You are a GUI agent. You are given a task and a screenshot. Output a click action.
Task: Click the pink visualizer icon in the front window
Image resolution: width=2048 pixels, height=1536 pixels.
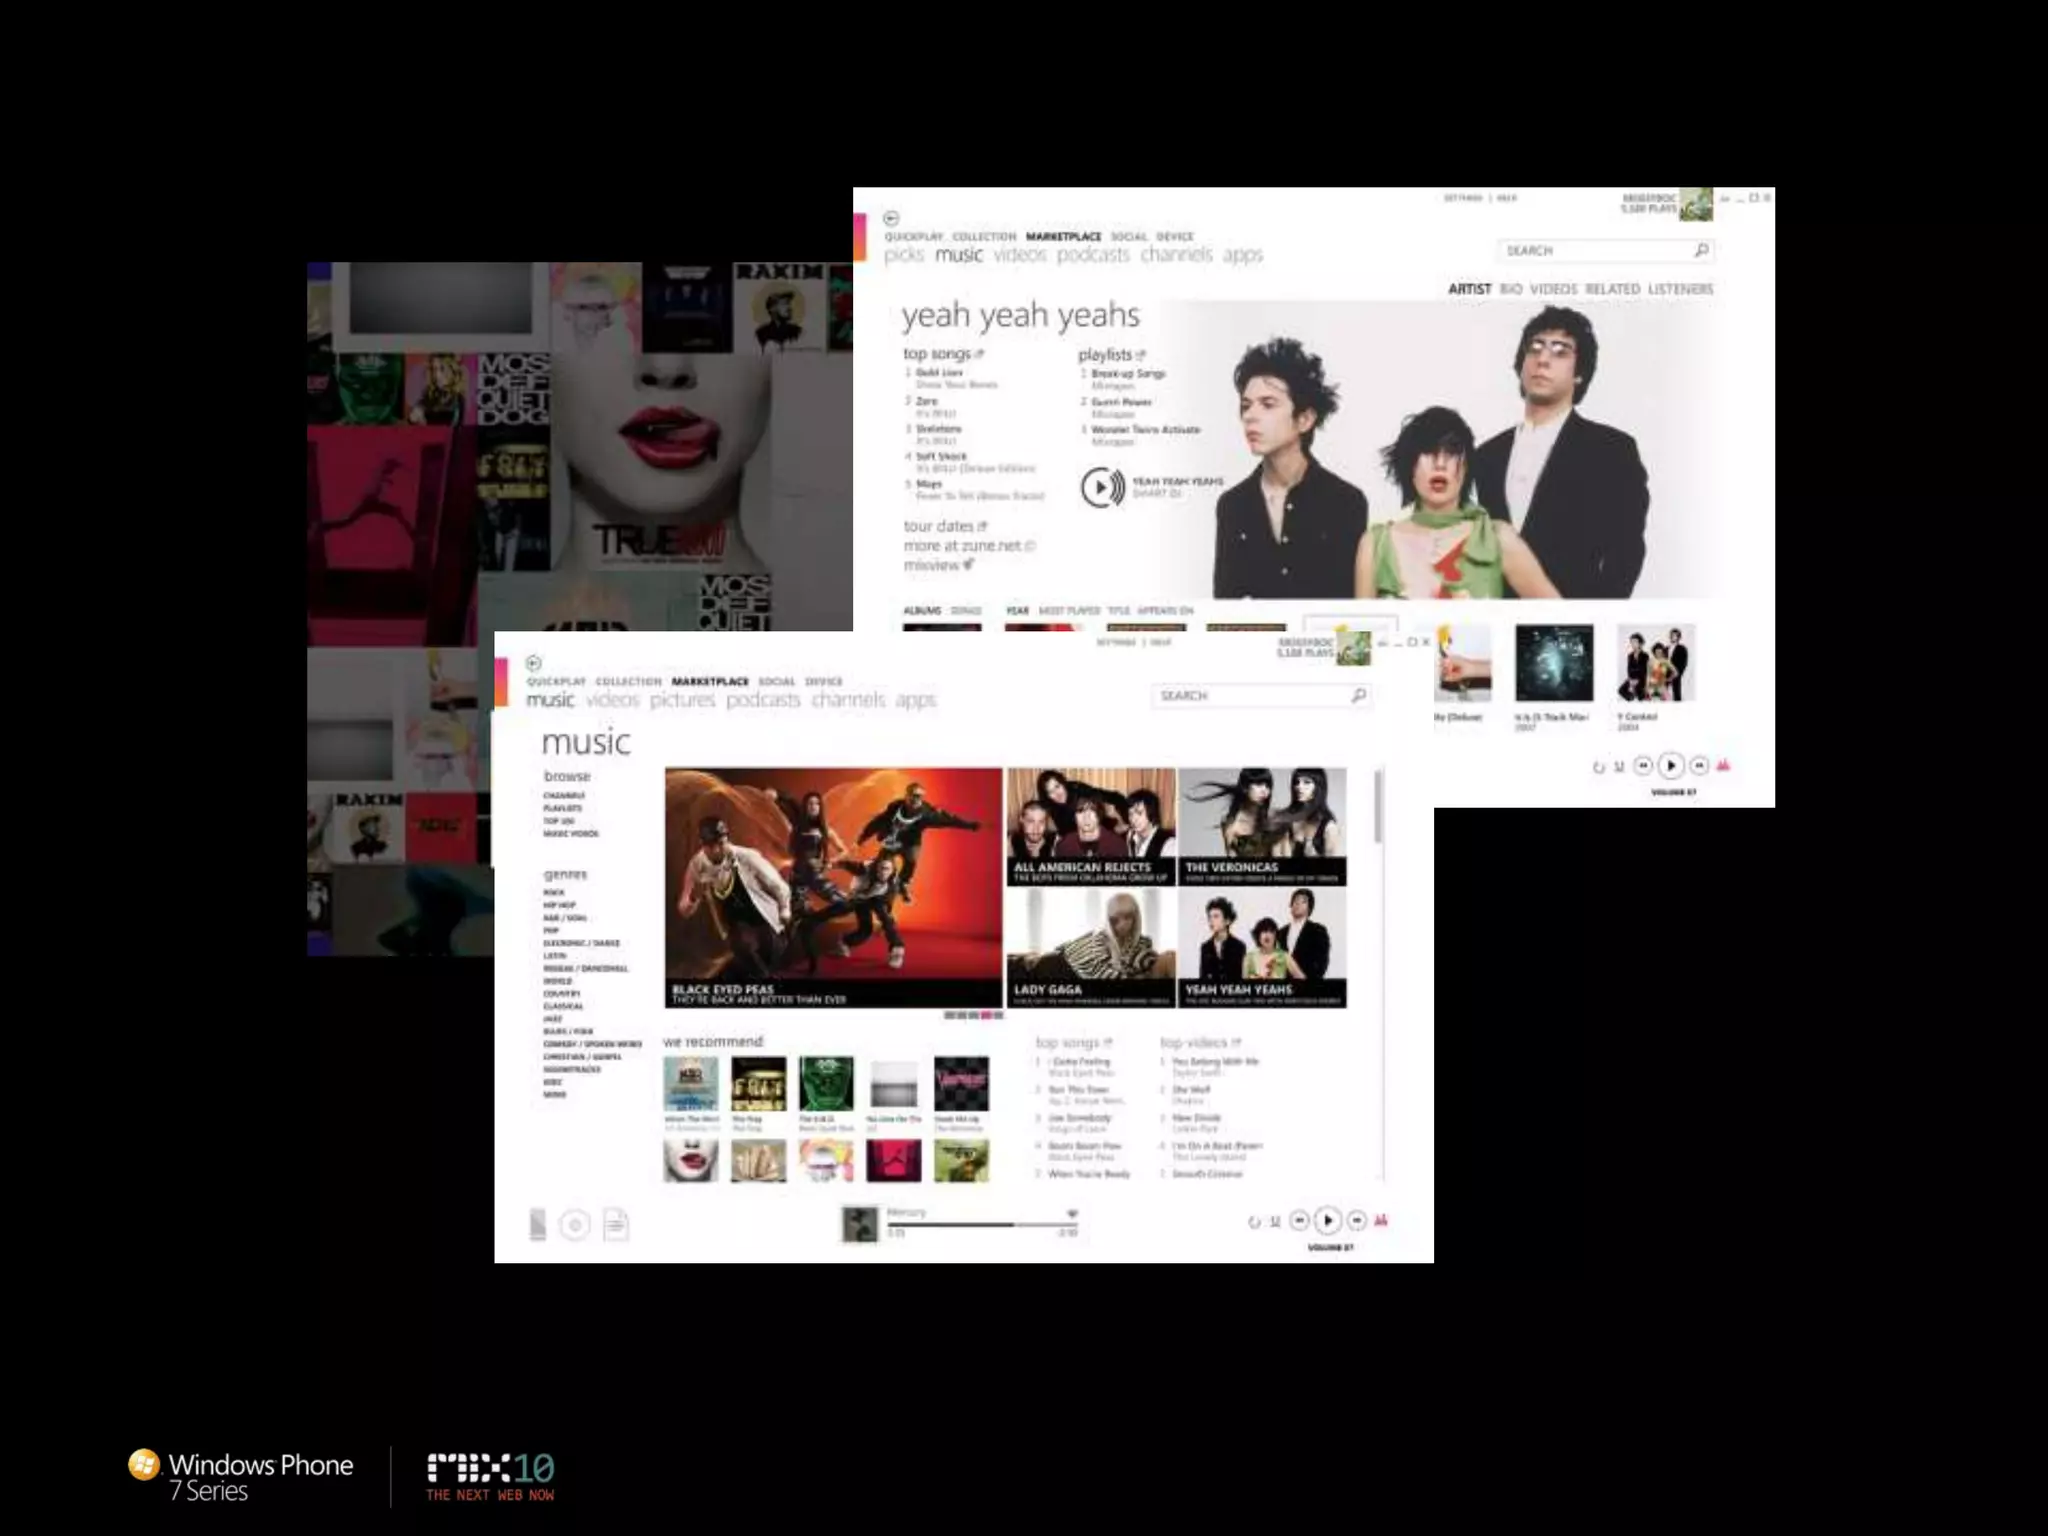(x=1381, y=1220)
